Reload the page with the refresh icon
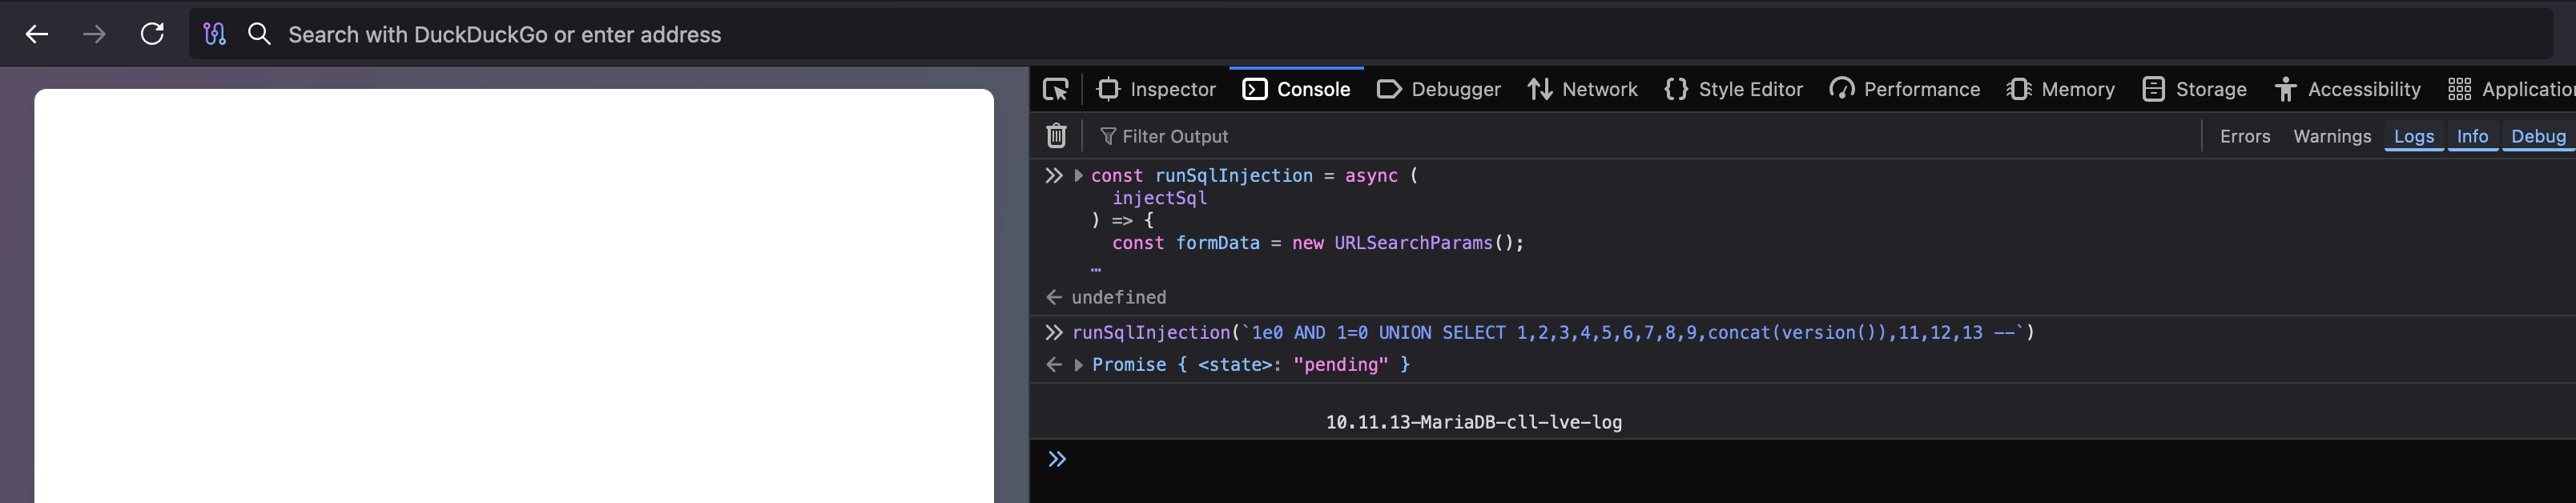 click(152, 35)
